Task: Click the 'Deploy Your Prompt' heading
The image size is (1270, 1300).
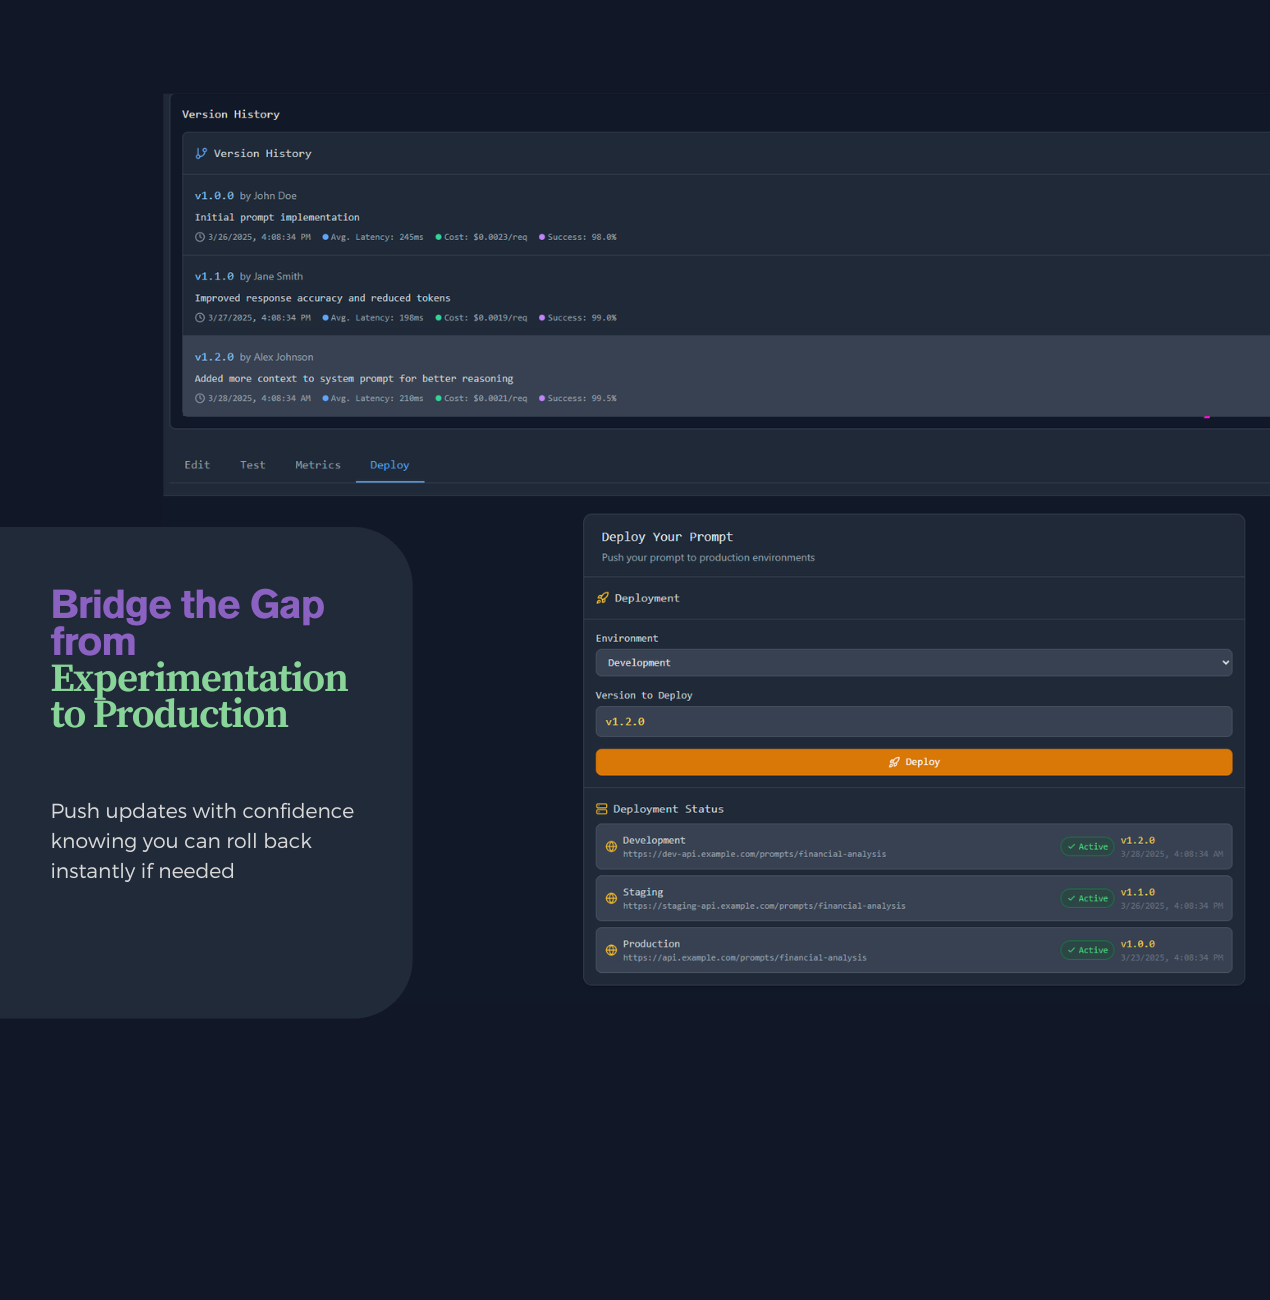Action: 667,537
